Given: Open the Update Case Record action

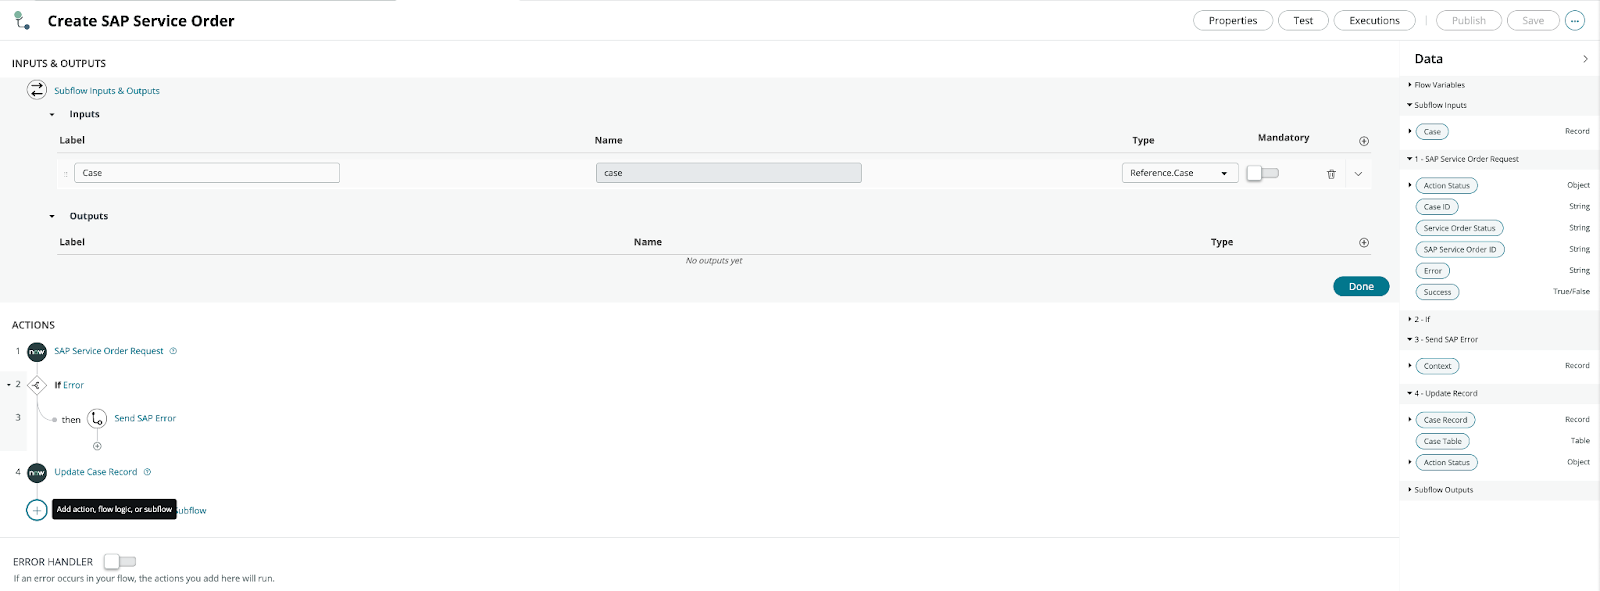Looking at the screenshot, I should (96, 472).
